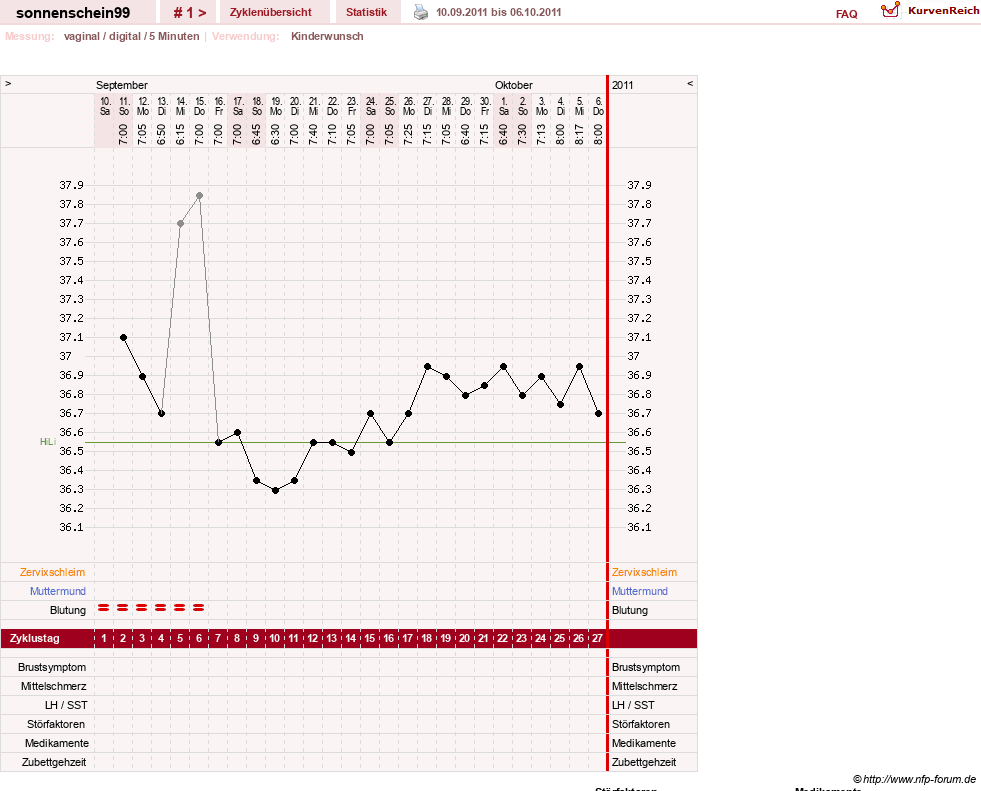Click the right Muttermund label
981x791 pixels.
pyautogui.click(x=639, y=591)
